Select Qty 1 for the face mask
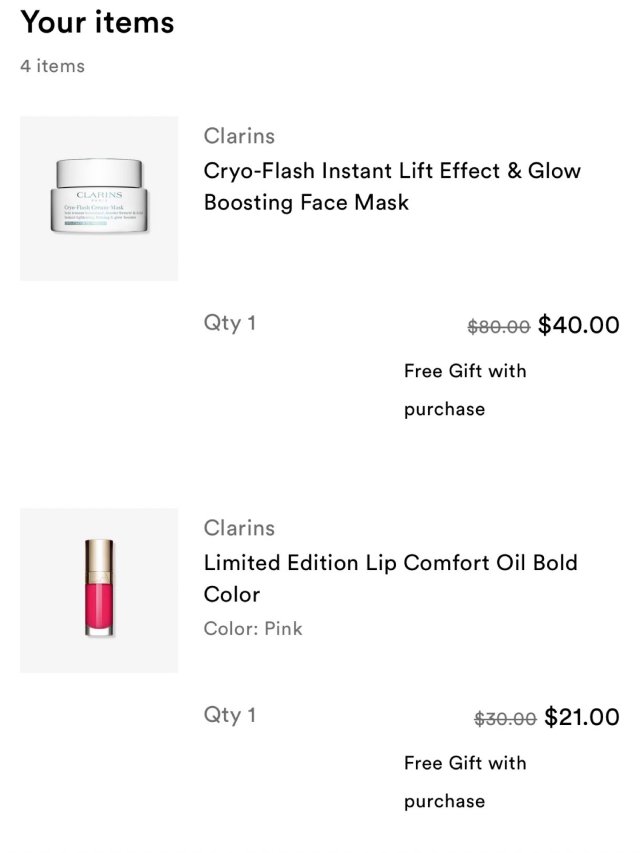 point(230,323)
